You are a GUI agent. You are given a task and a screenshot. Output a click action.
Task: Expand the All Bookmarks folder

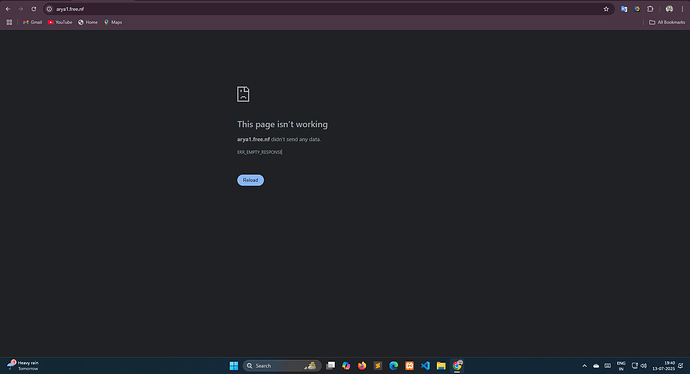(667, 22)
